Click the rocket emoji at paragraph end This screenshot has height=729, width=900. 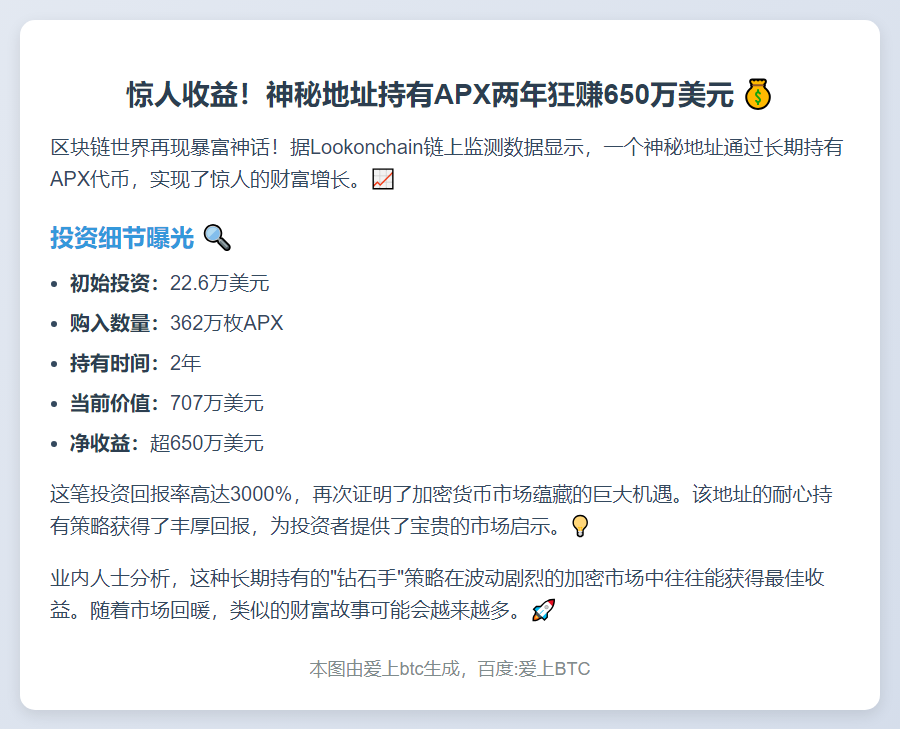pyautogui.click(x=543, y=610)
